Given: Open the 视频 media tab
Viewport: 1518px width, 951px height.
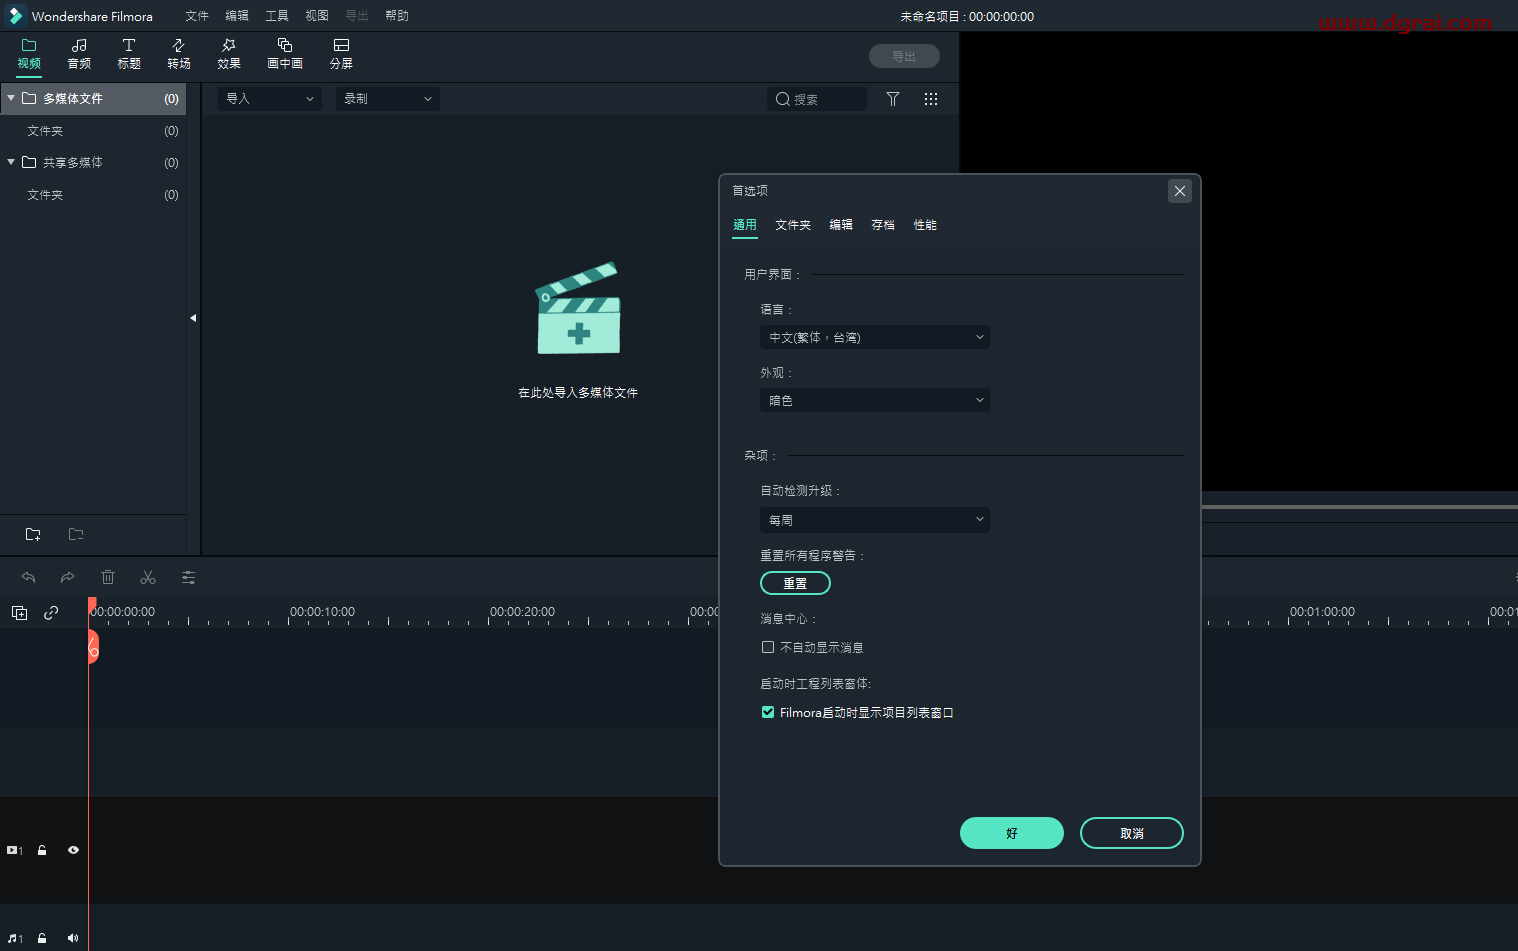Looking at the screenshot, I should pos(29,54).
